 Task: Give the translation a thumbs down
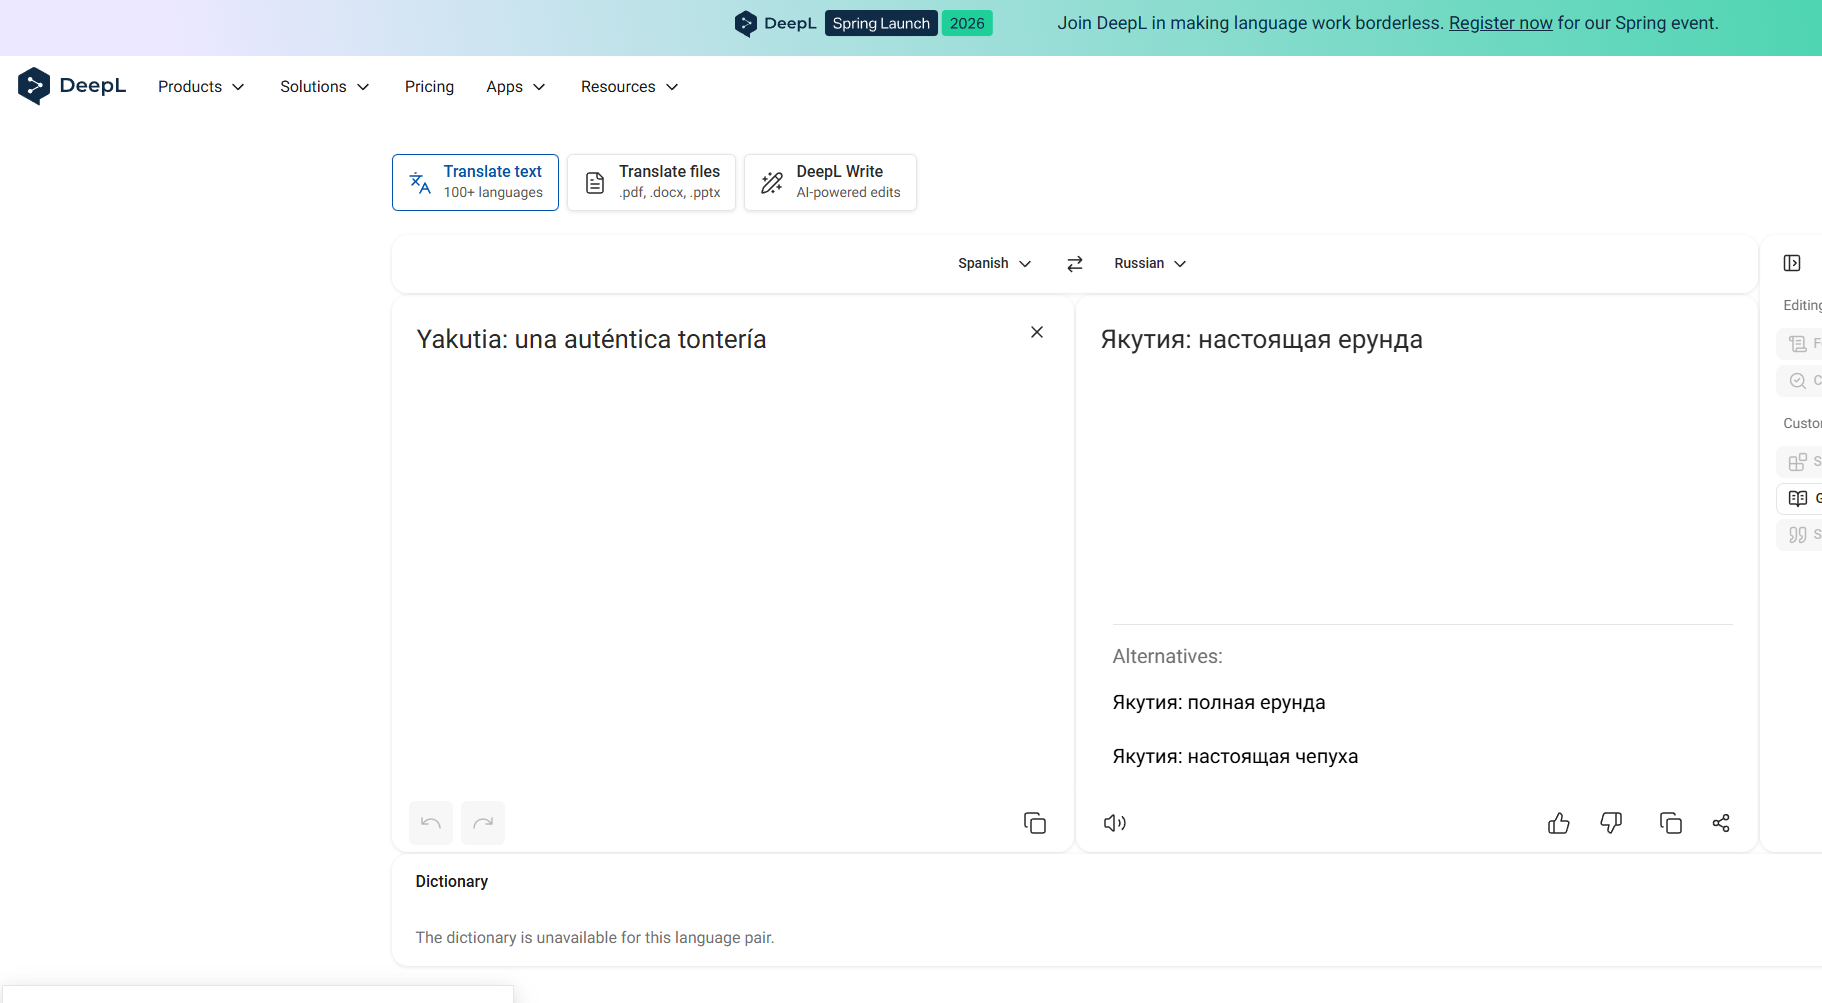click(1611, 823)
